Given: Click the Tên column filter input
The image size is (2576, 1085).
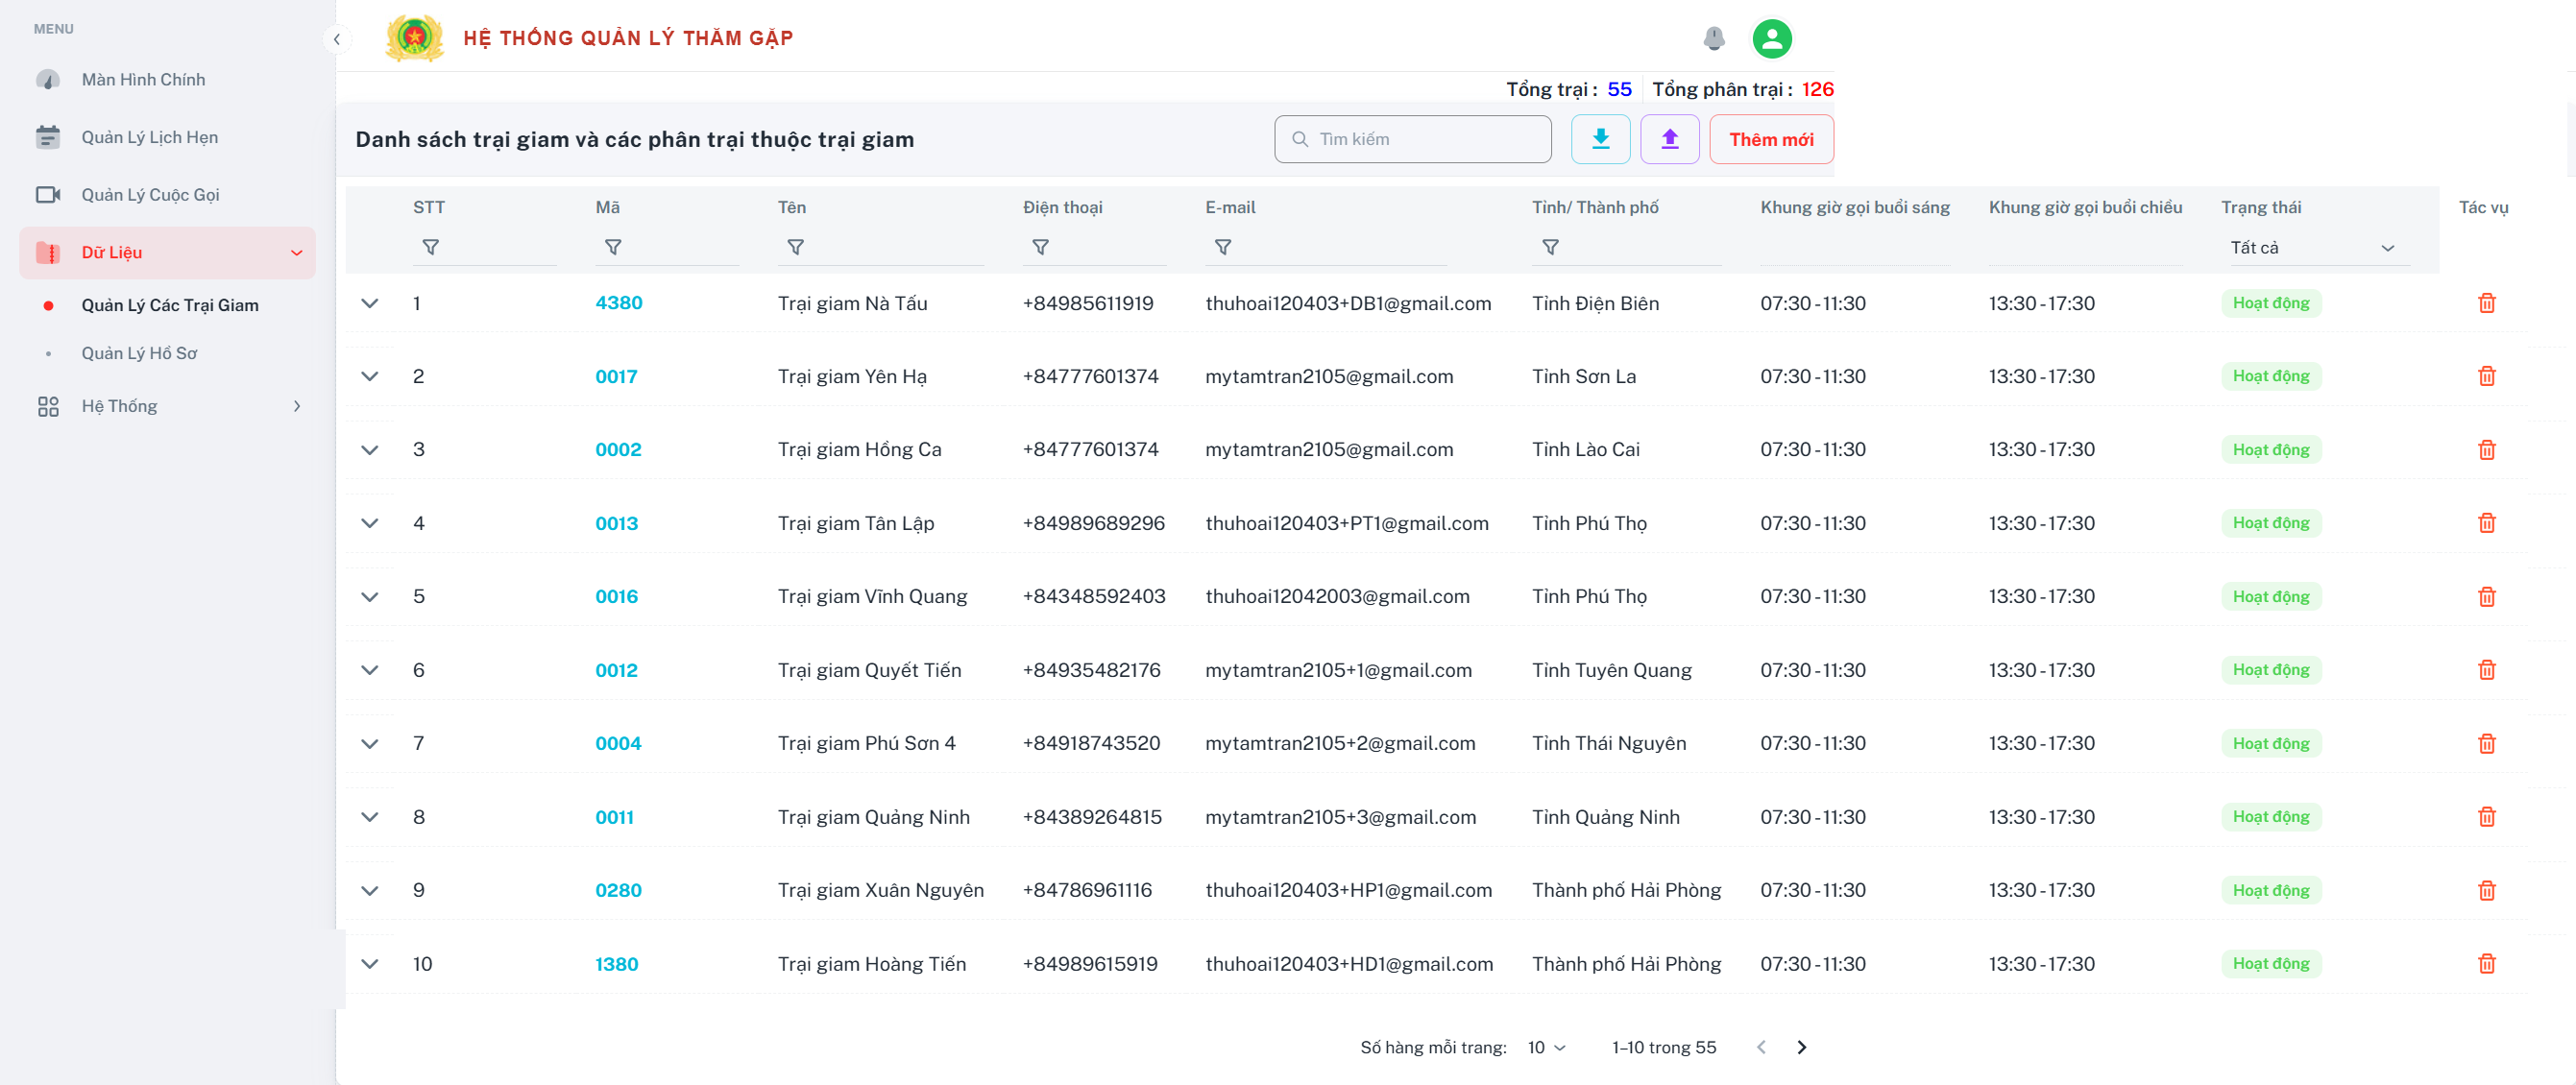Looking at the screenshot, I should 880,247.
